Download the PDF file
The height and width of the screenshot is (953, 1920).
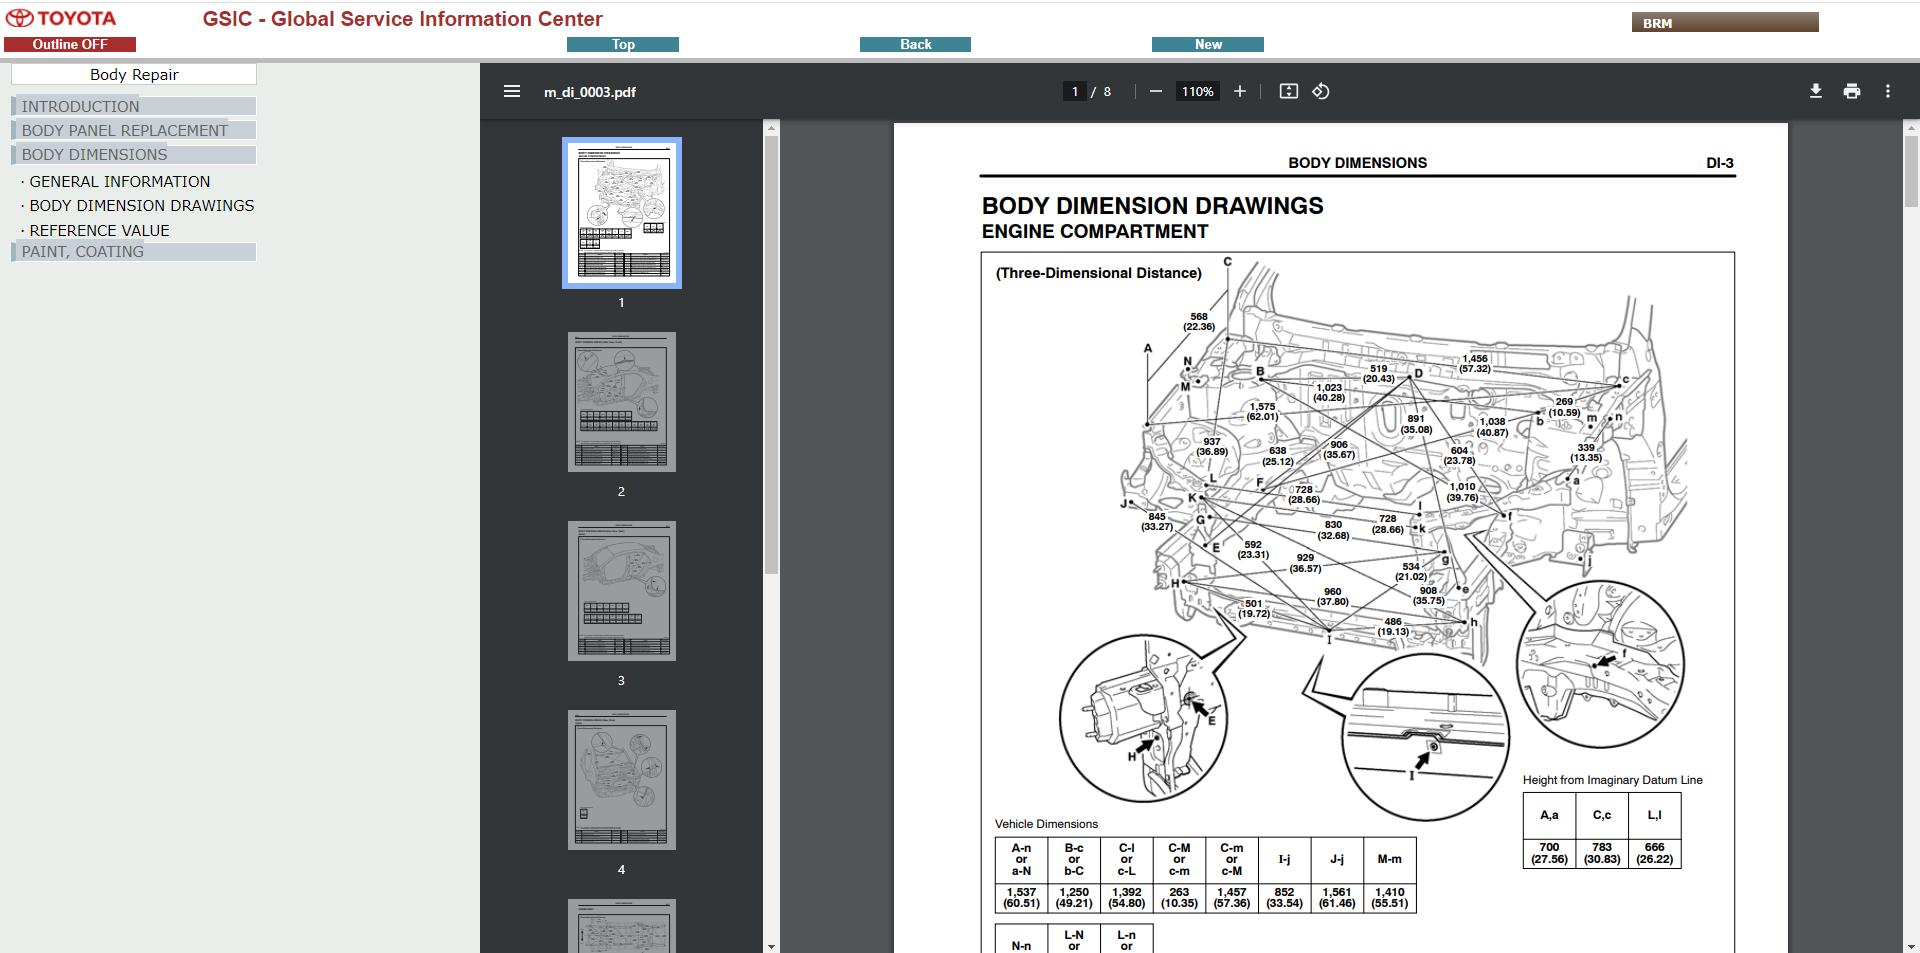pos(1816,91)
